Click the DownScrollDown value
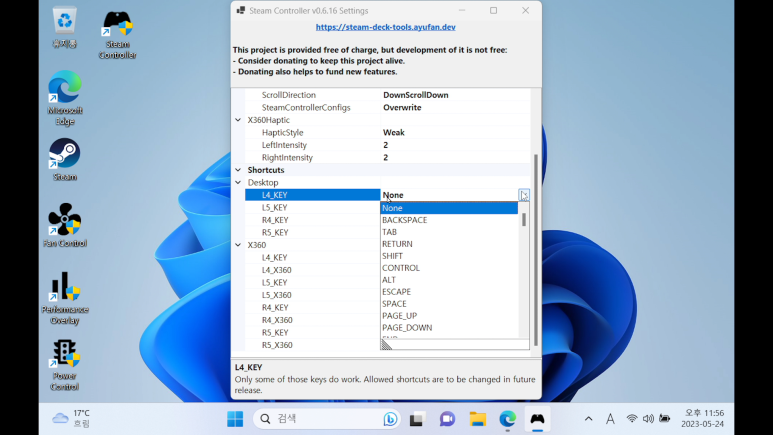773x435 pixels. coord(416,95)
